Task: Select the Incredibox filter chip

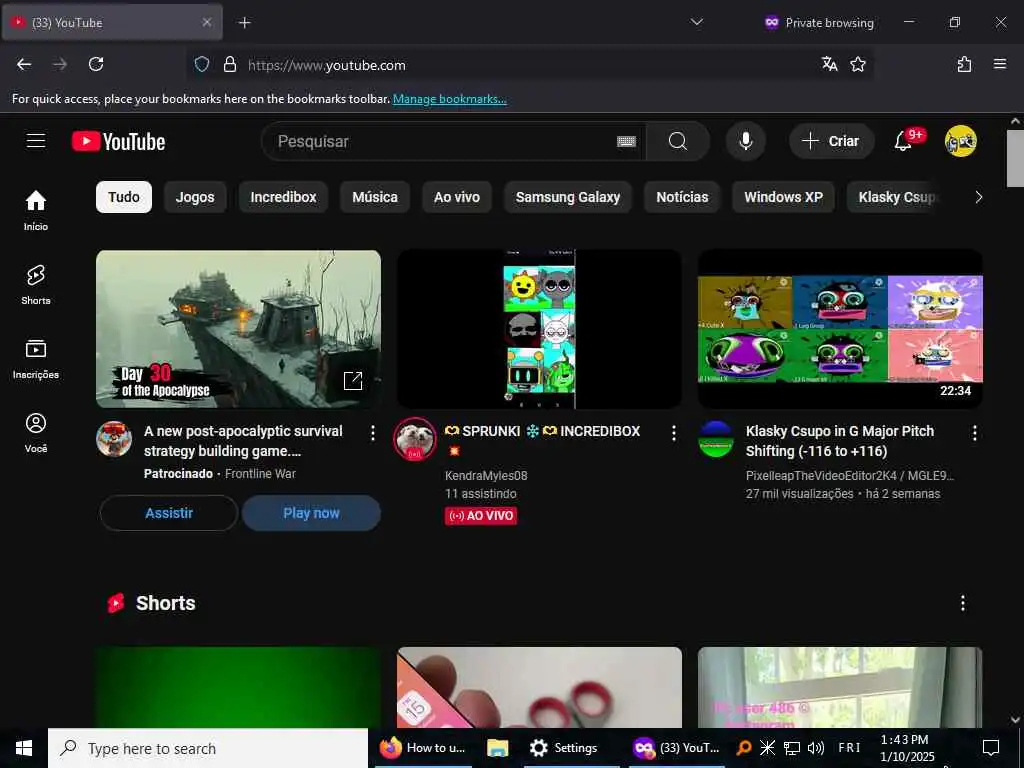Action: (x=283, y=197)
